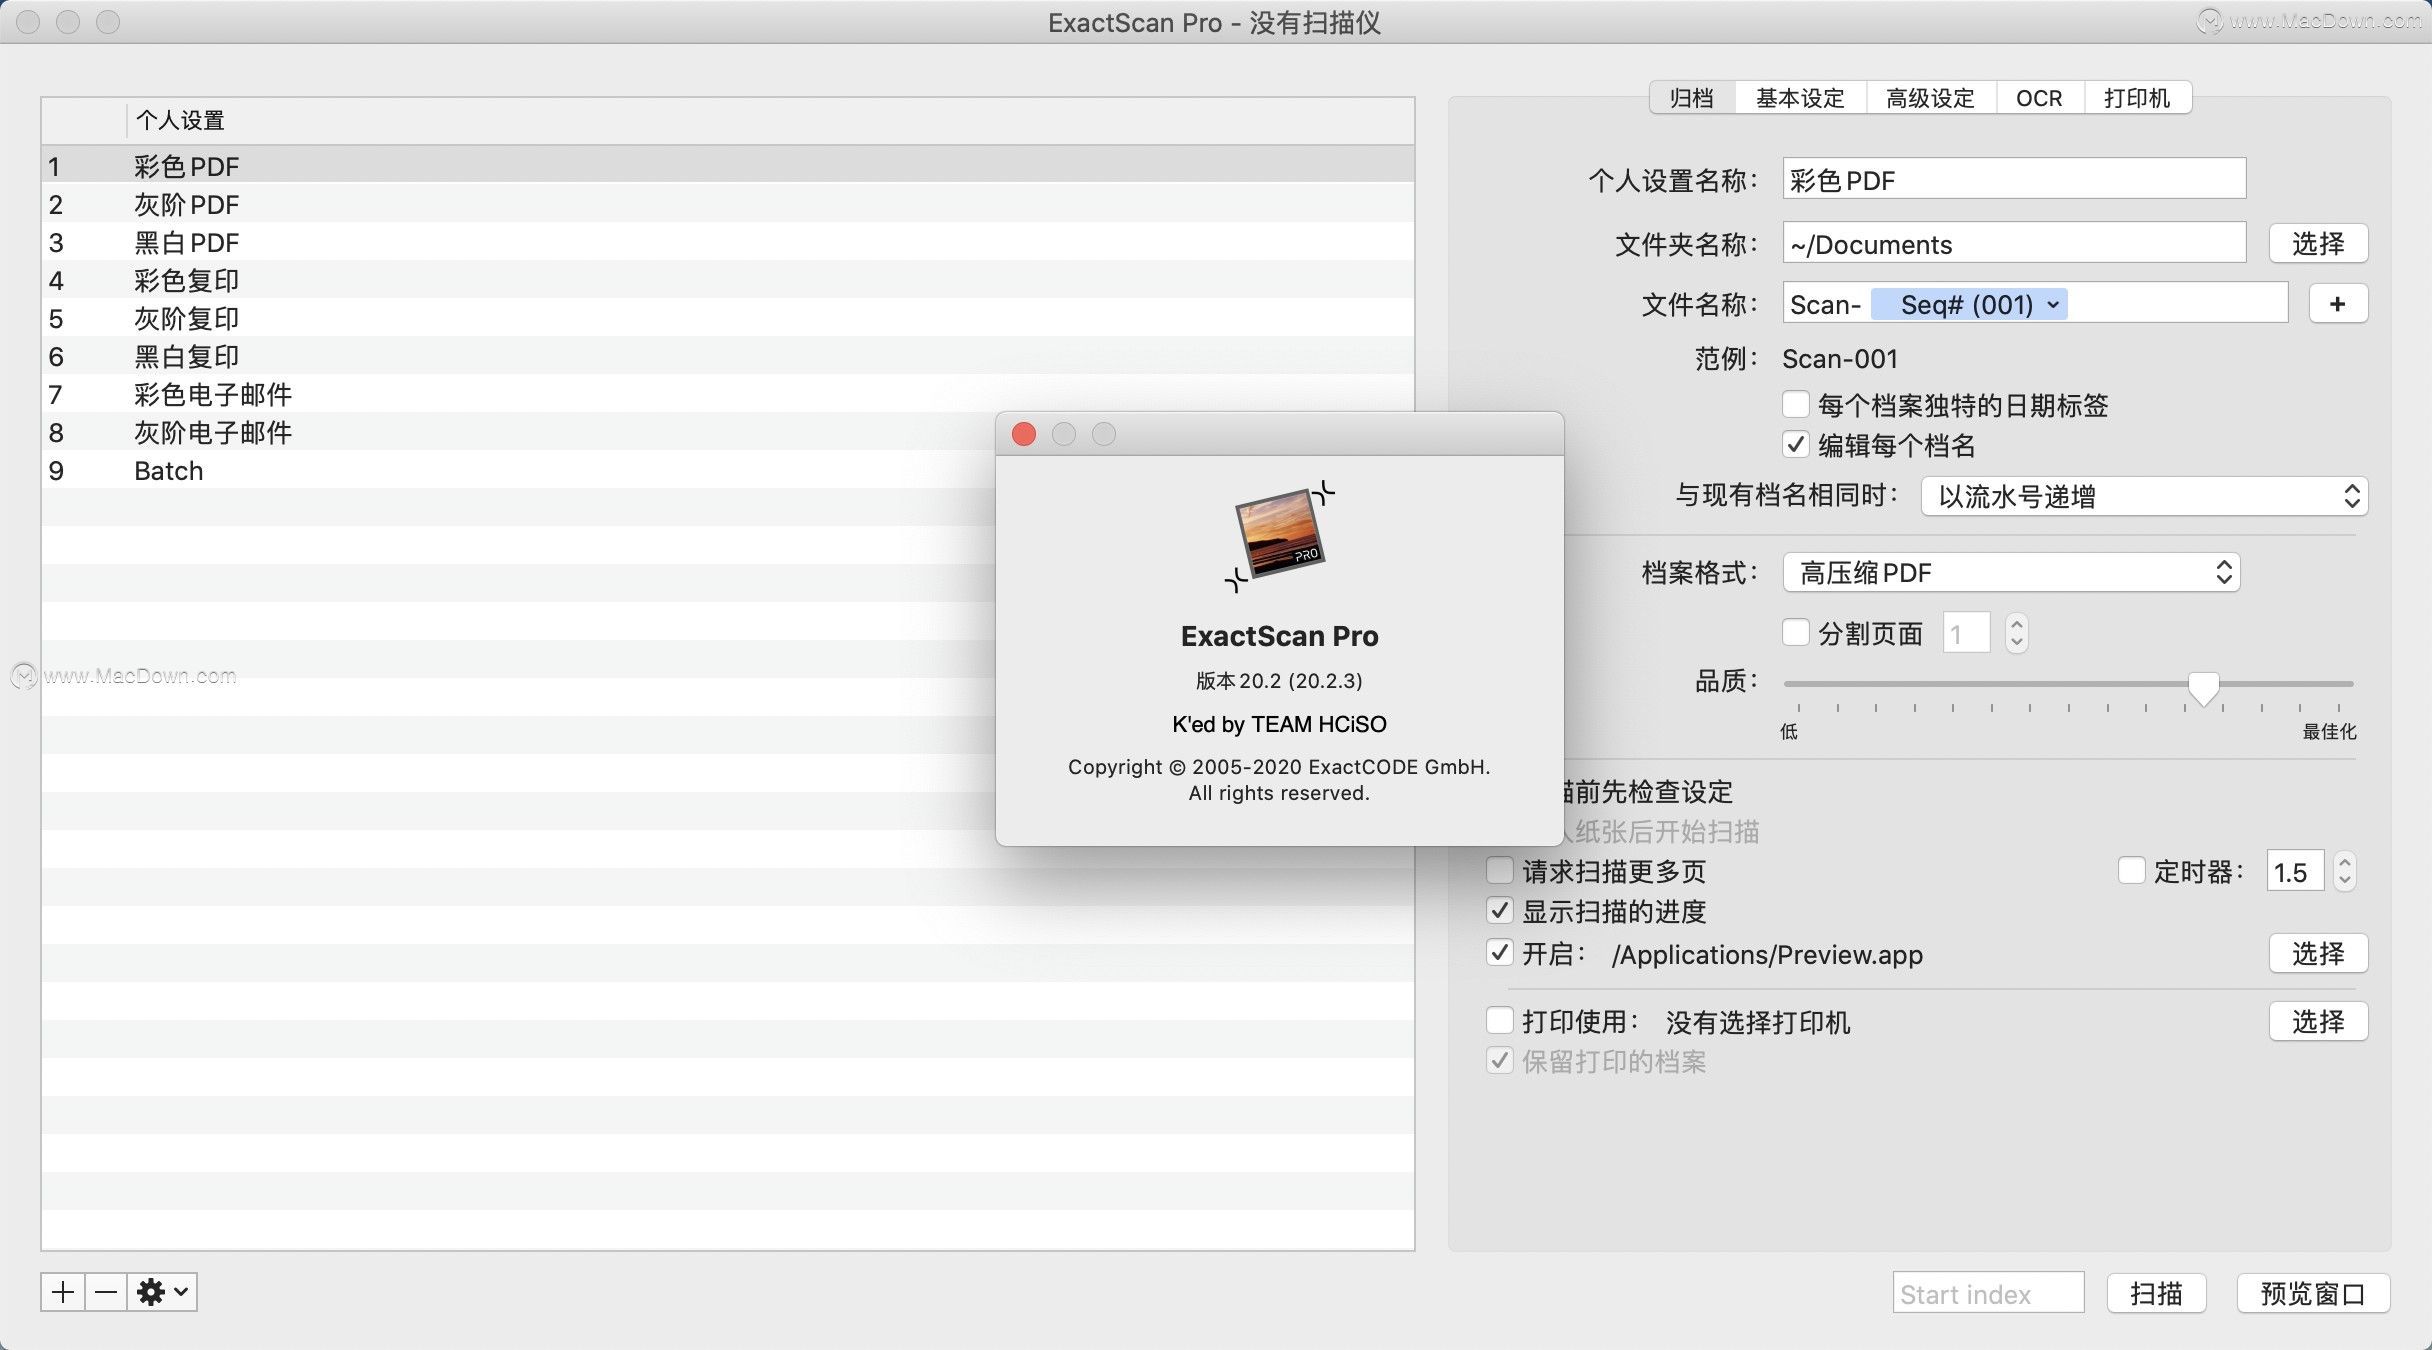This screenshot has width=2432, height=1350.
Task: Switch to the 基本设定 tab
Action: point(1800,98)
